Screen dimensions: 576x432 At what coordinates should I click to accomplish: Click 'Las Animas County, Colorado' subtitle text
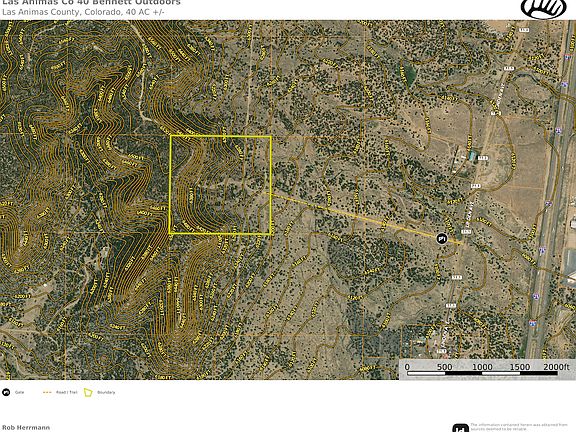tap(62, 12)
